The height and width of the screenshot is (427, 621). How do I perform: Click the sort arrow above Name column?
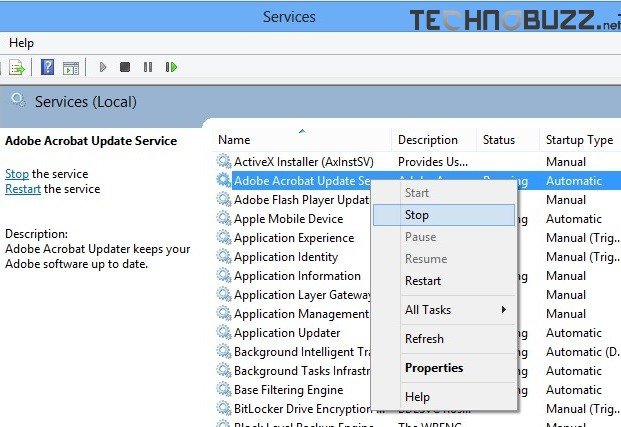tap(302, 131)
